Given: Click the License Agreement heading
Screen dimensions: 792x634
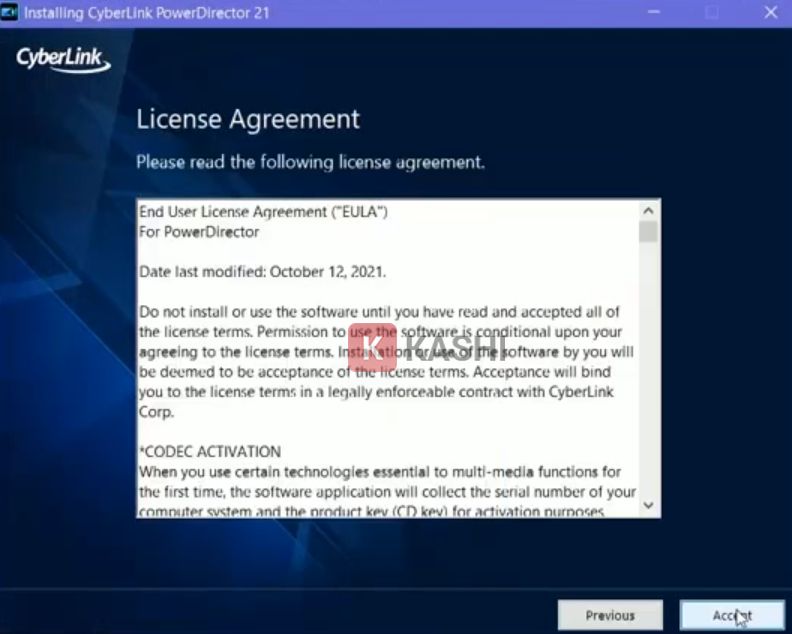Looking at the screenshot, I should pyautogui.click(x=247, y=119).
